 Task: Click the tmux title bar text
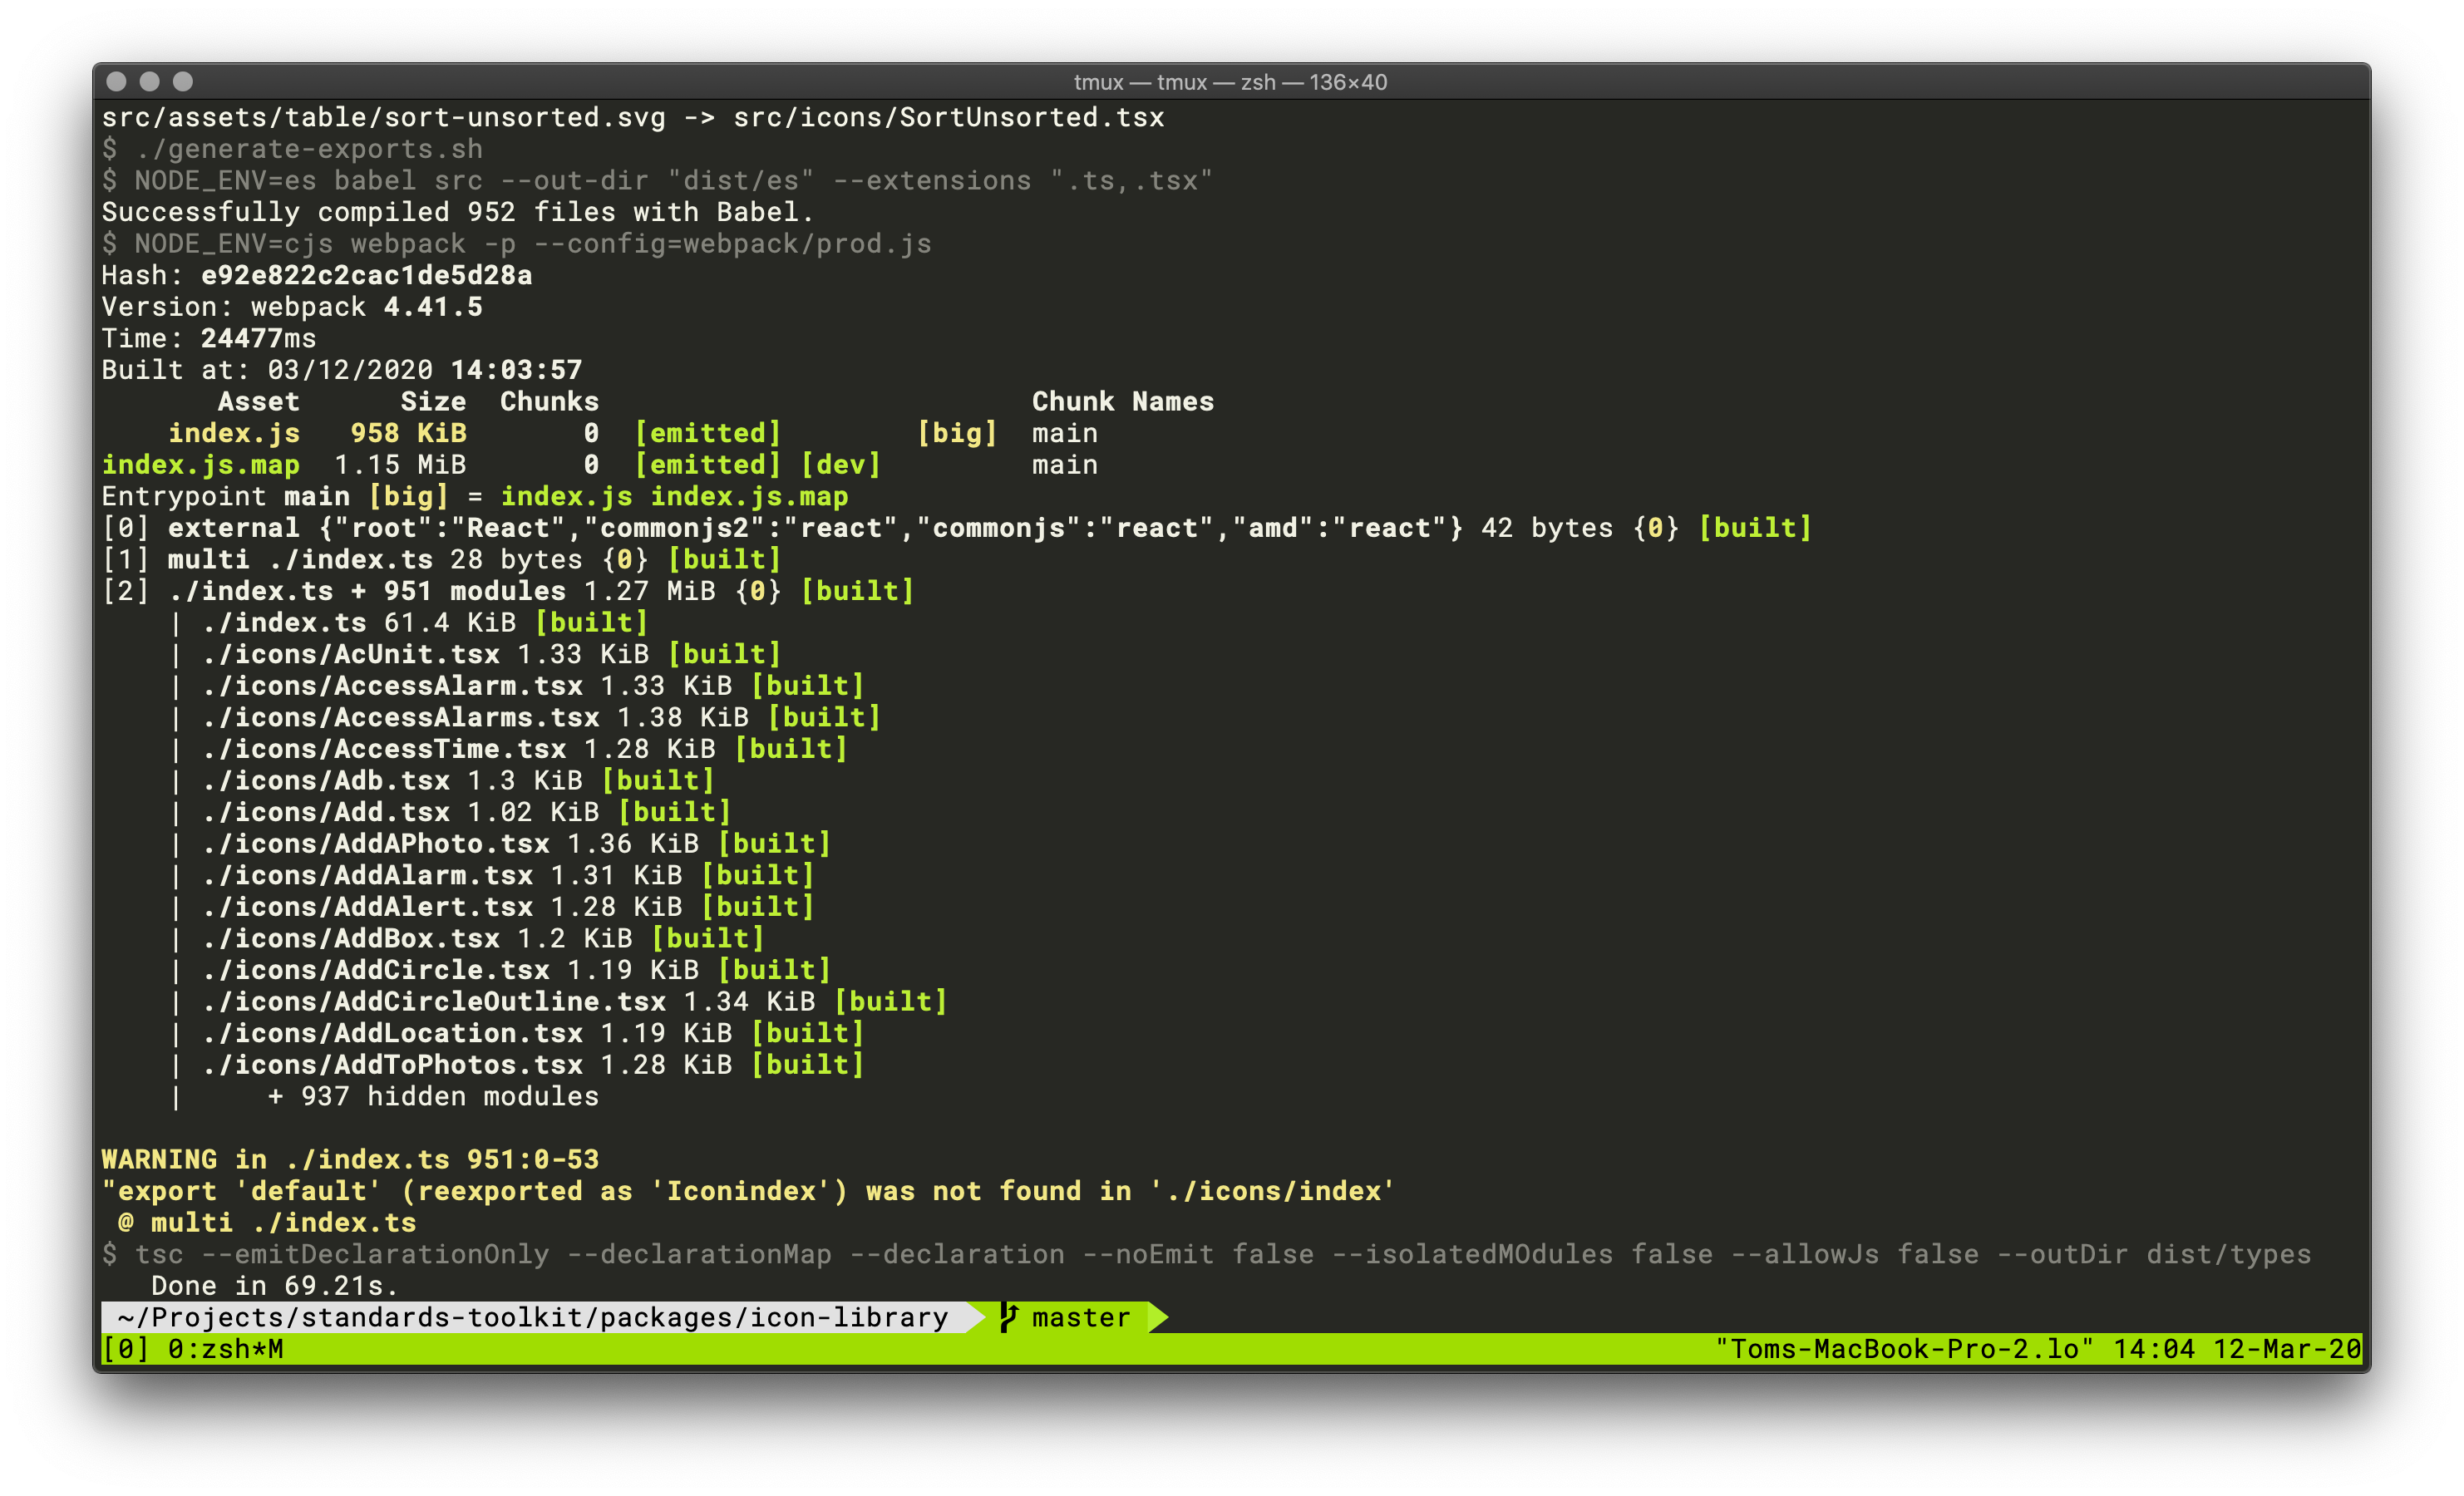tap(1230, 82)
